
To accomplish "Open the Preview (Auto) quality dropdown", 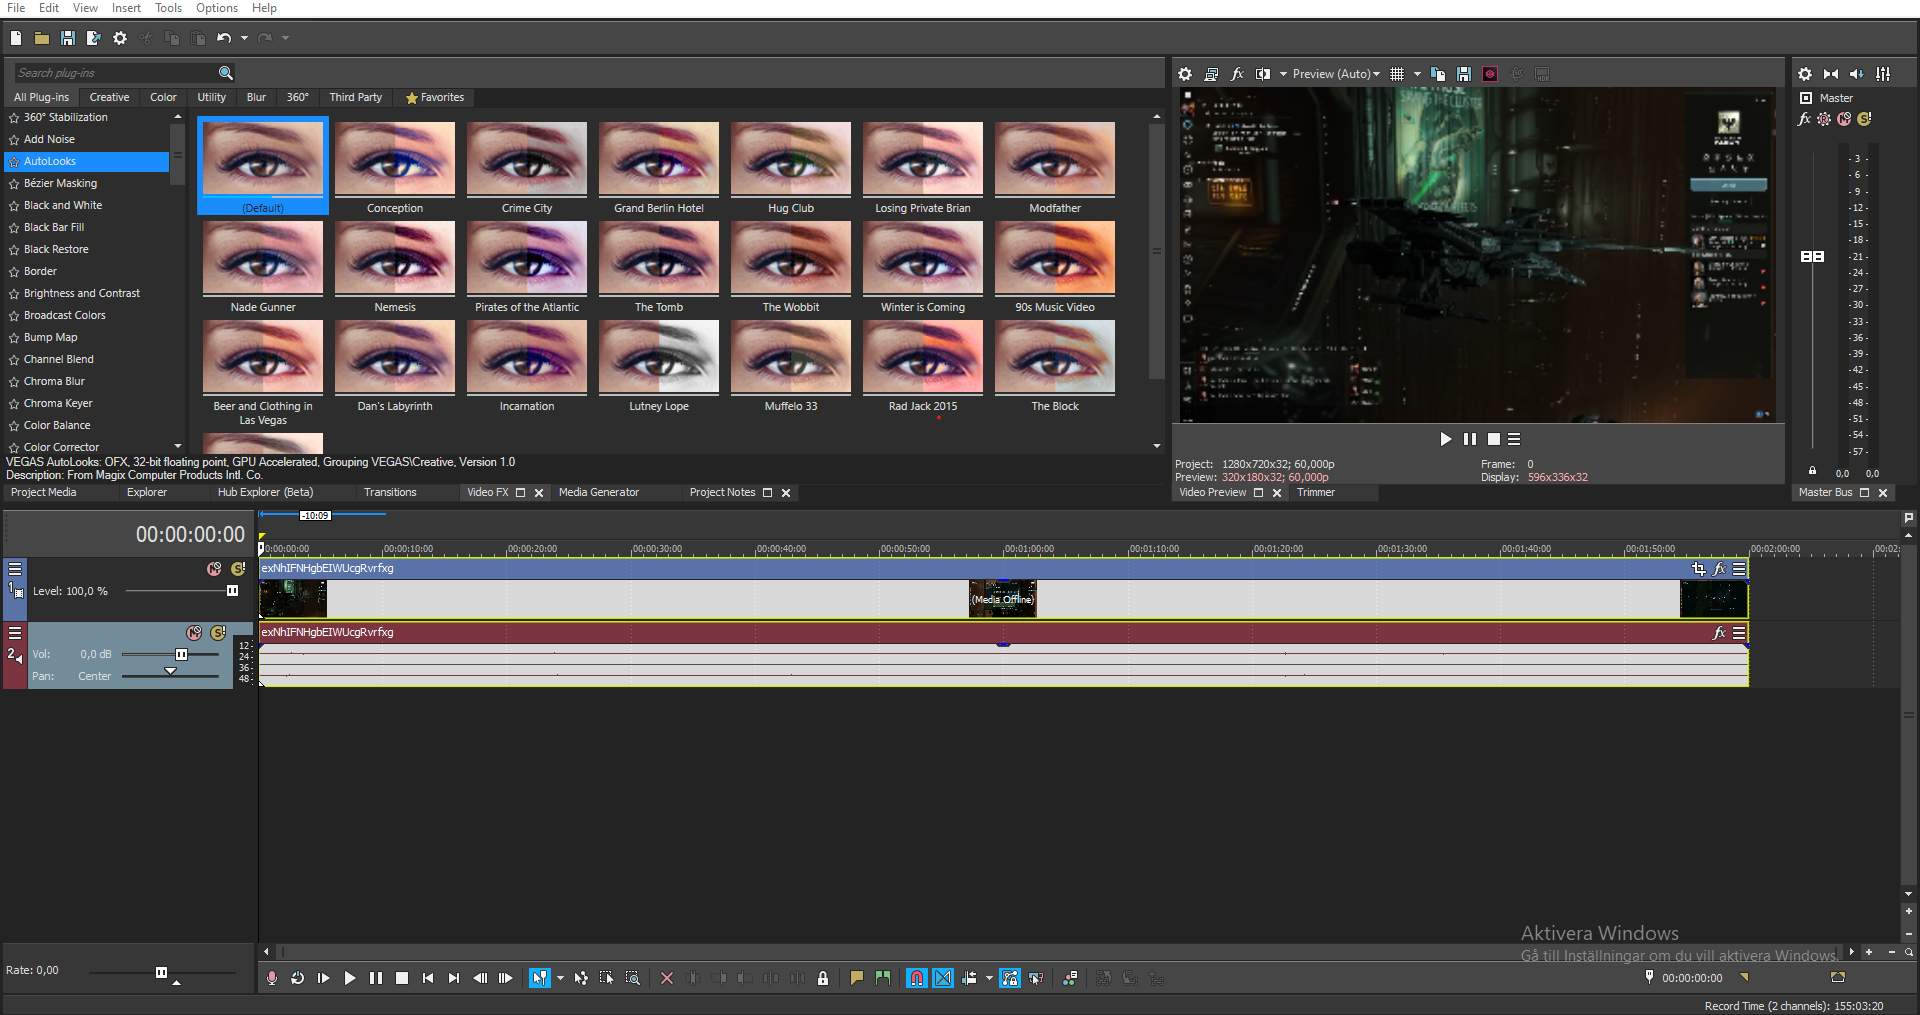I will click(x=1335, y=74).
